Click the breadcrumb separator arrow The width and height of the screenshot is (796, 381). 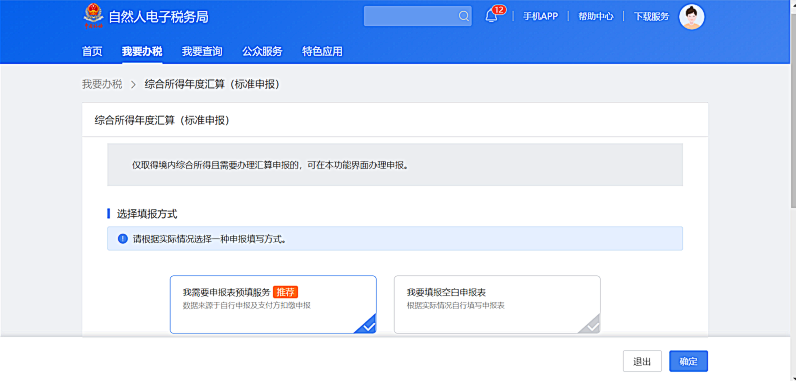(x=134, y=85)
